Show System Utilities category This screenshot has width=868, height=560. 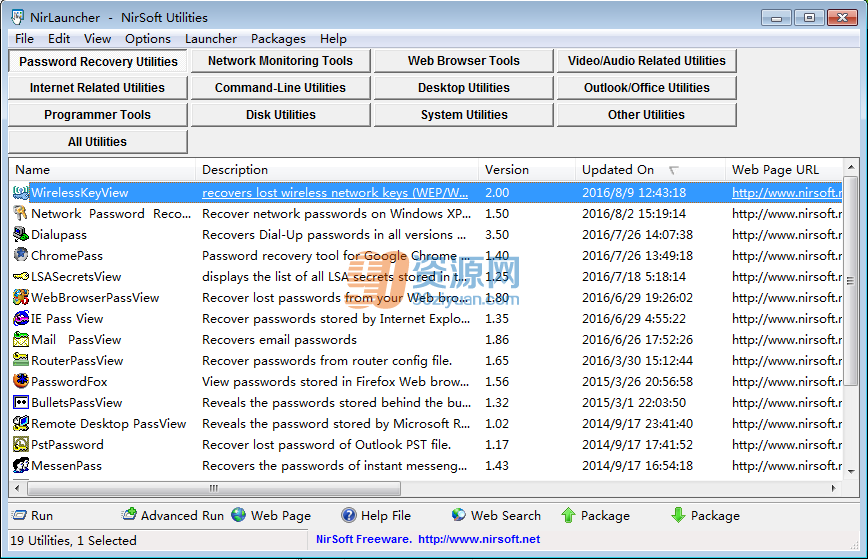click(x=464, y=115)
